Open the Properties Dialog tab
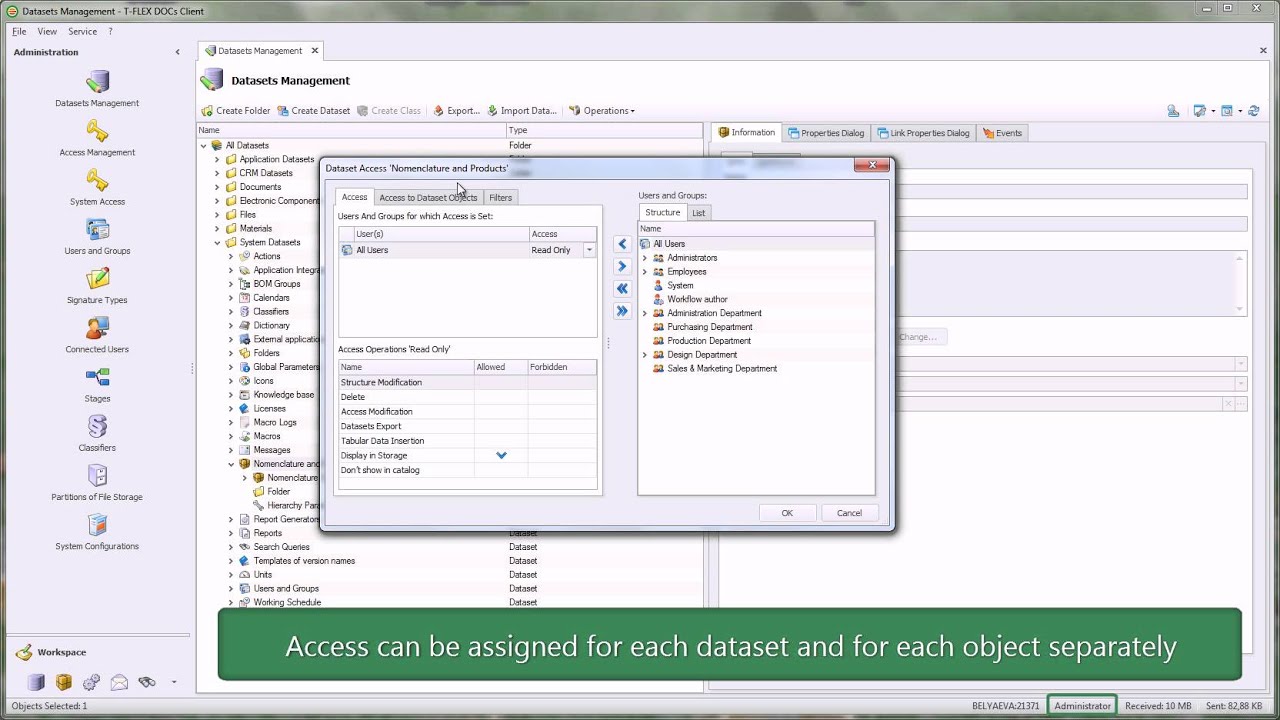The height and width of the screenshot is (720, 1280). (x=825, y=133)
